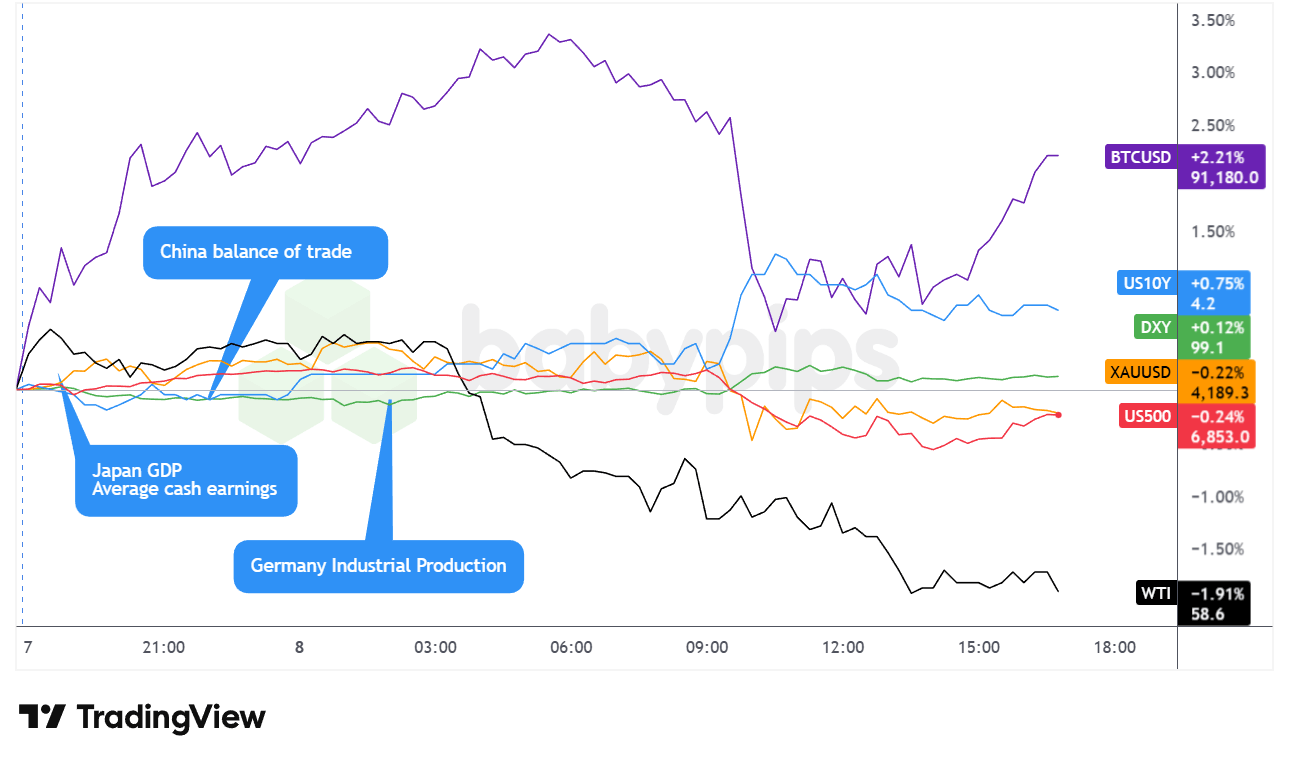Click the 03:00 time axis label
The image size is (1289, 764).
pos(435,647)
